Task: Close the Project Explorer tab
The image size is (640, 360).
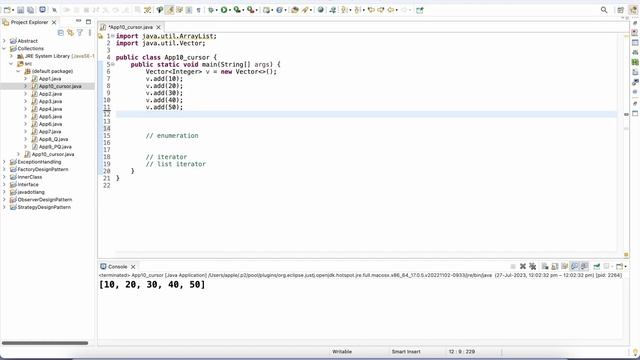Action: 54,22
